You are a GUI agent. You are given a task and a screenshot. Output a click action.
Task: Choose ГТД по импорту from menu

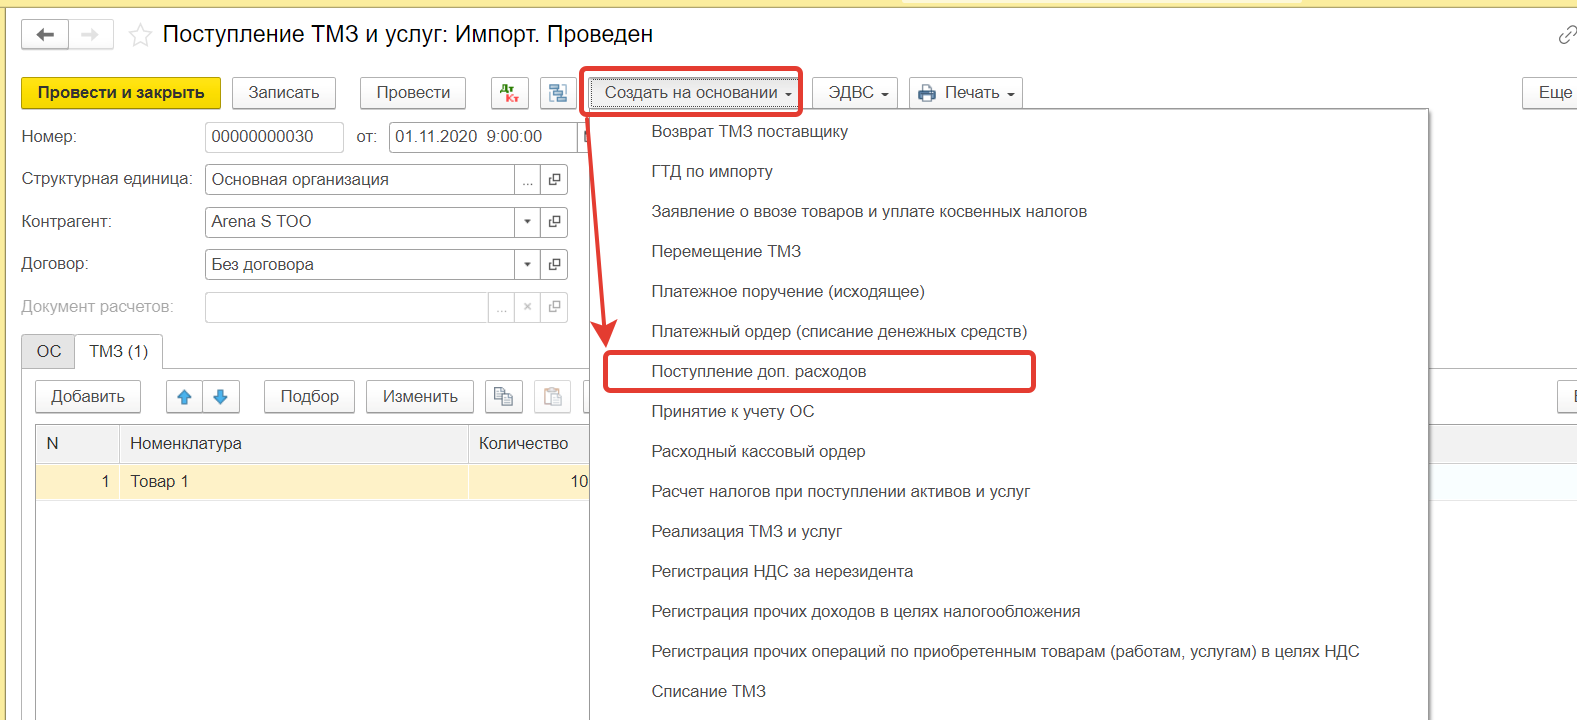coord(712,172)
